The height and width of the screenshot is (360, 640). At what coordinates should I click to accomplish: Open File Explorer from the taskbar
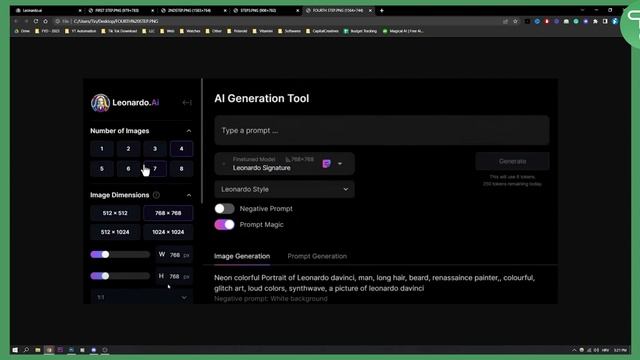click(38, 350)
